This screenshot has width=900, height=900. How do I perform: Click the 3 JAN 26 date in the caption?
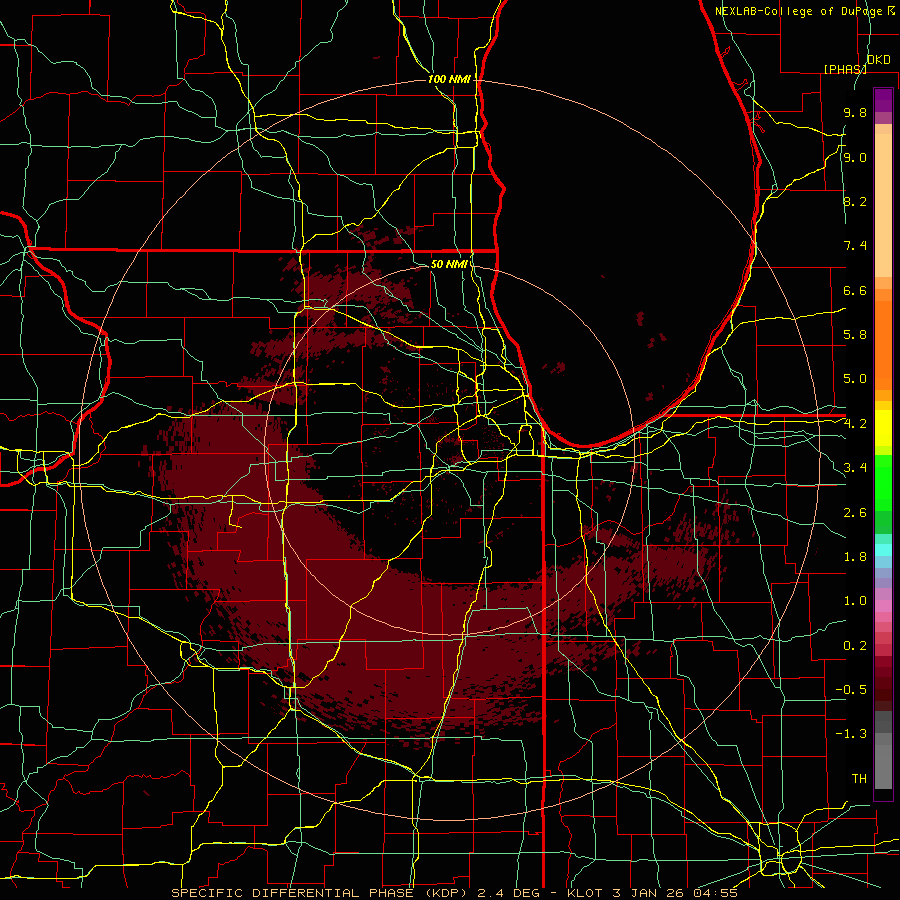click(x=649, y=893)
